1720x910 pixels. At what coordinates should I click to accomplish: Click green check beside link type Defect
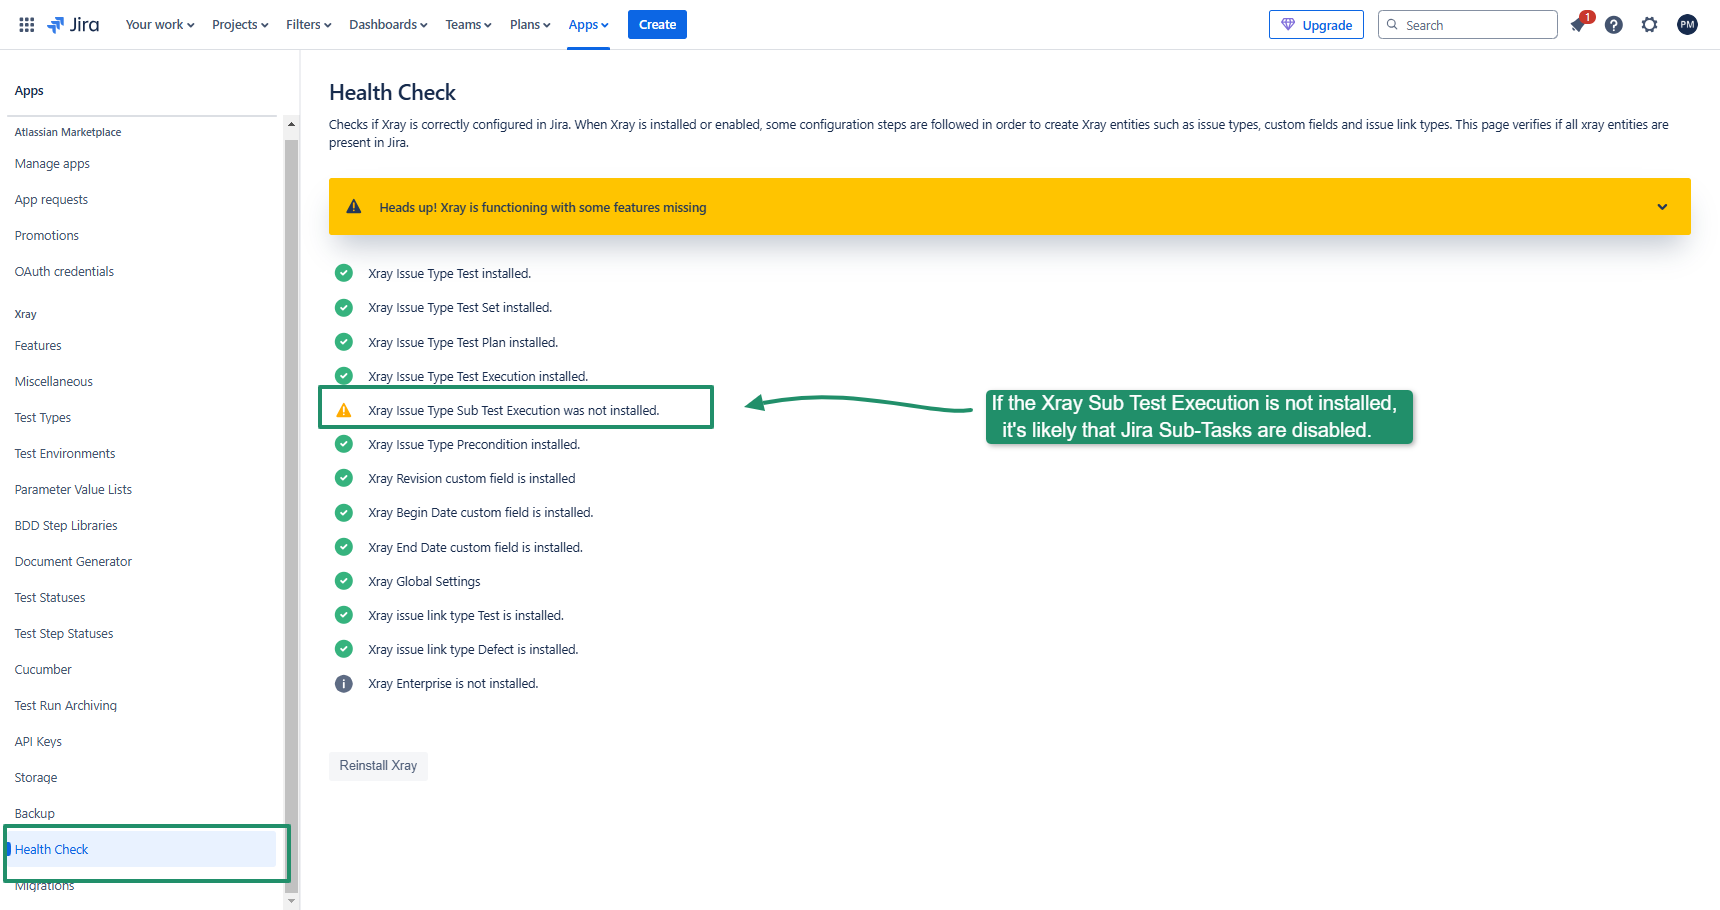tap(344, 649)
